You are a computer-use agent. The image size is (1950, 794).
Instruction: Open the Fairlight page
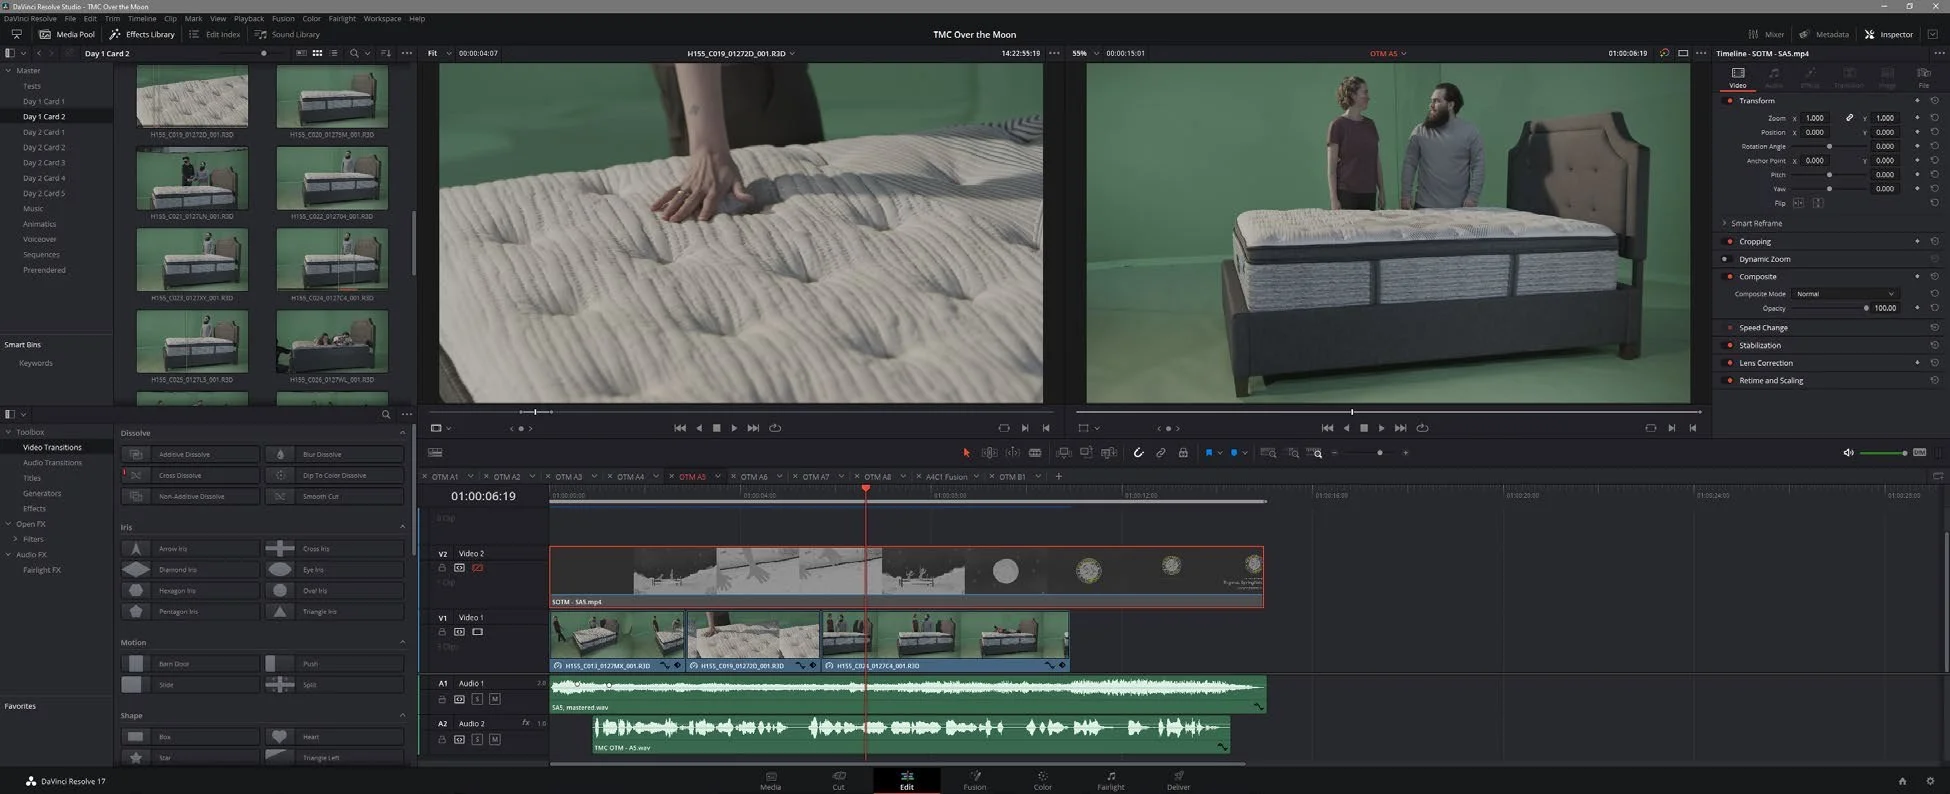(1110, 779)
